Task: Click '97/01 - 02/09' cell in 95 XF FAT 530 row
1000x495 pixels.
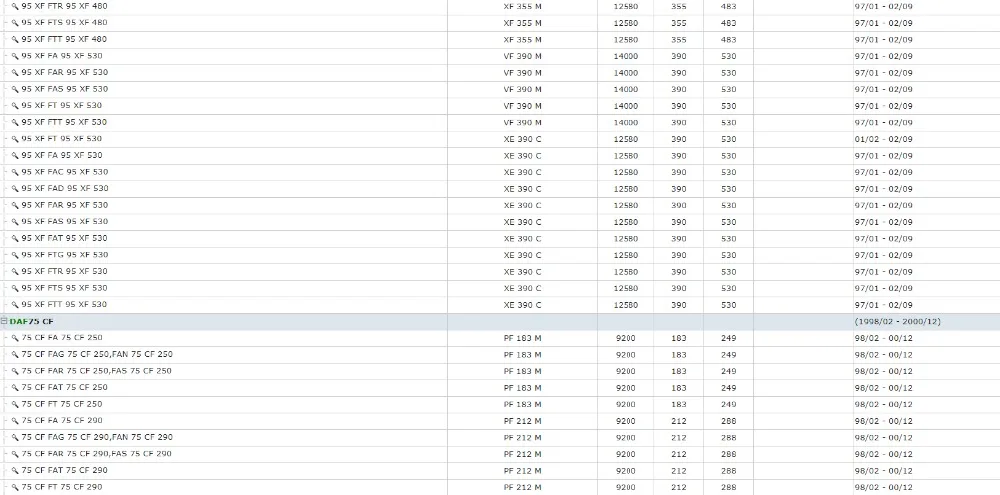Action: [x=883, y=239]
